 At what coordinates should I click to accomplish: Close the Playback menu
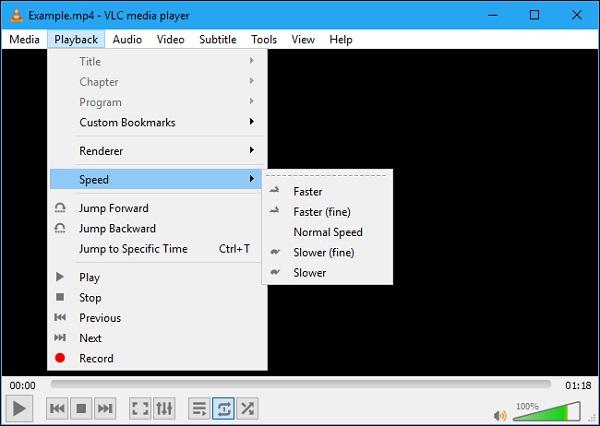(76, 39)
